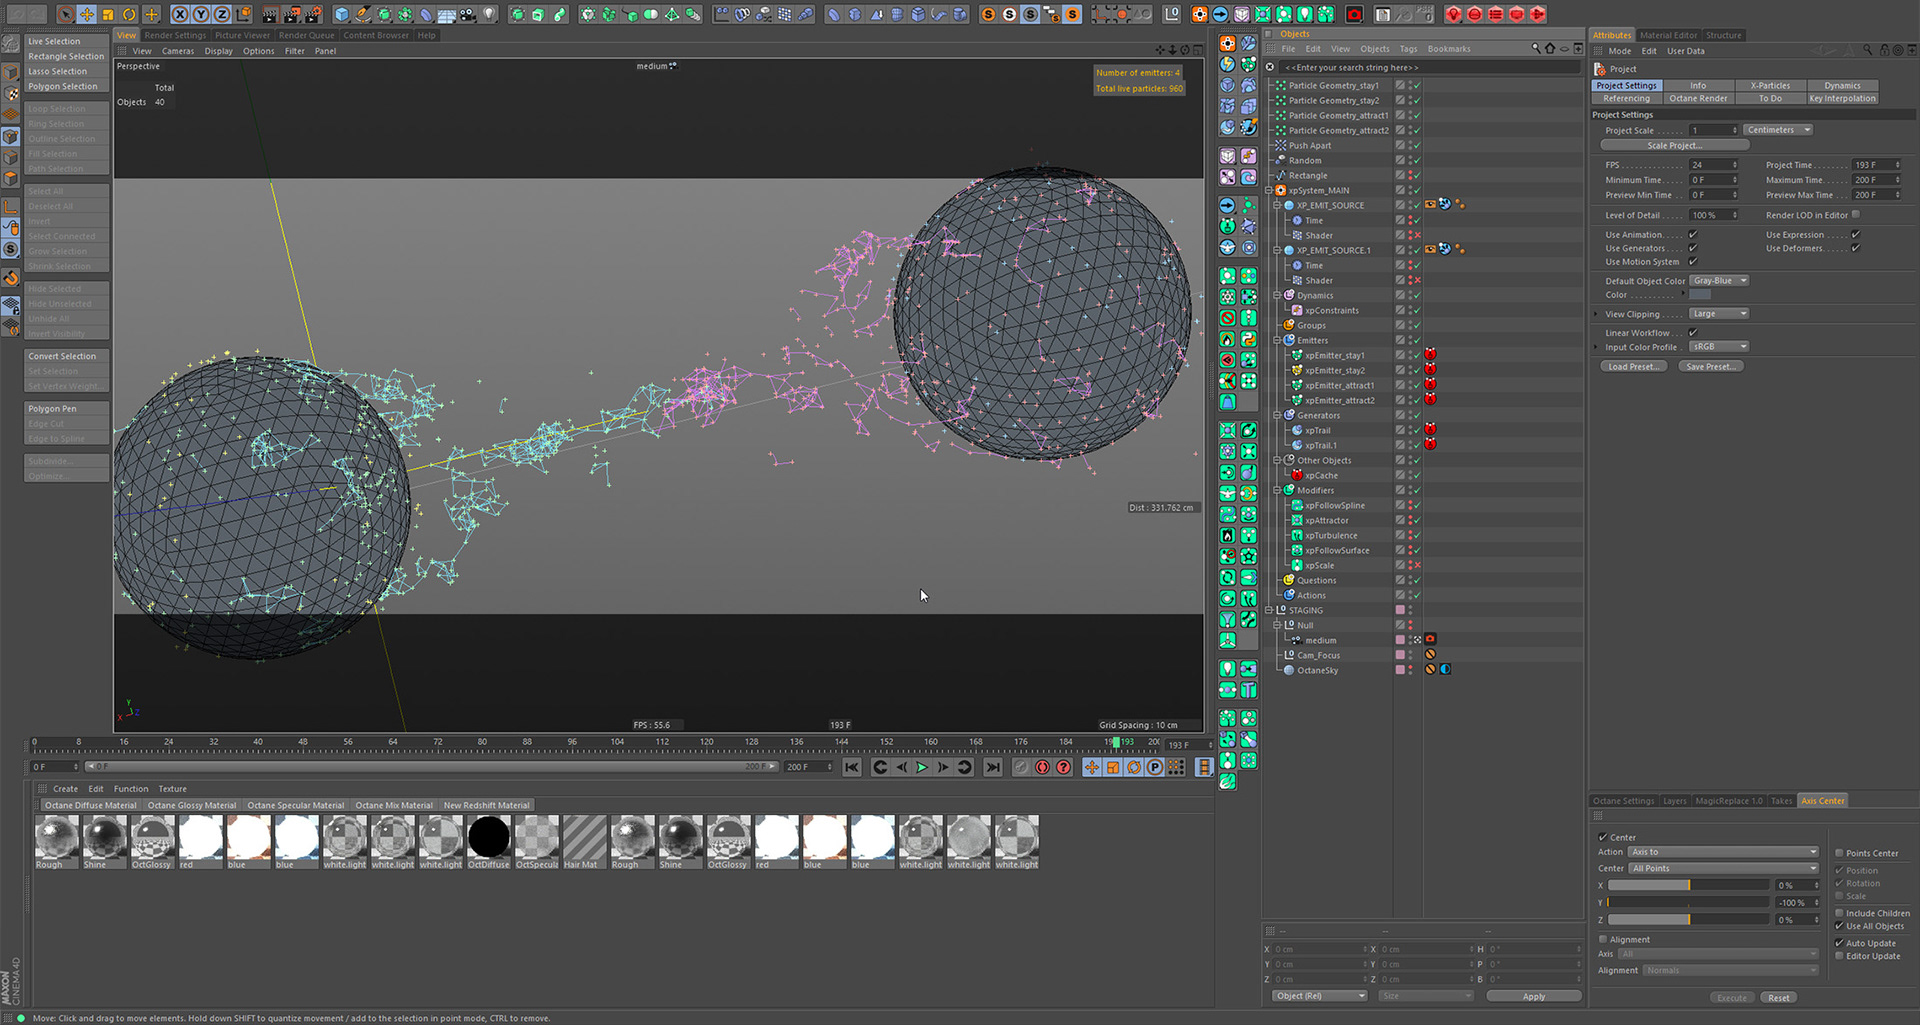Click the Floor grid object icon
The image size is (1920, 1025).
tap(447, 14)
